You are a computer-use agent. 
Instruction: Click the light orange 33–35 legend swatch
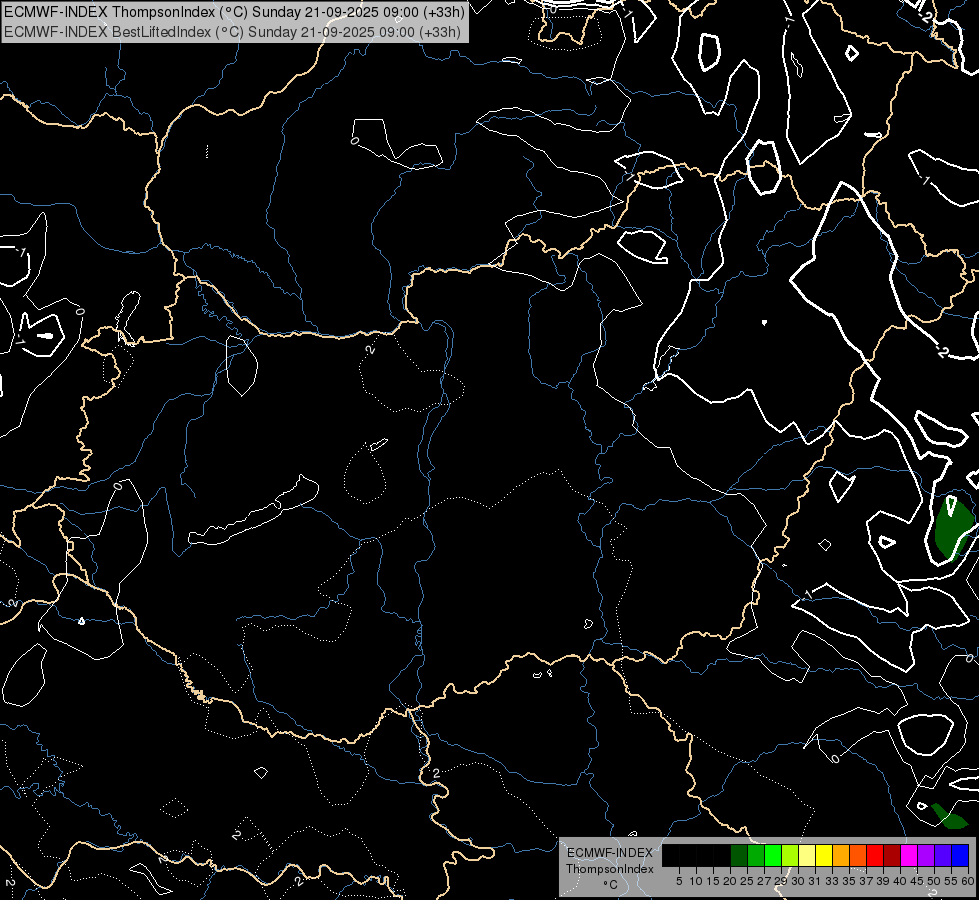841,855
